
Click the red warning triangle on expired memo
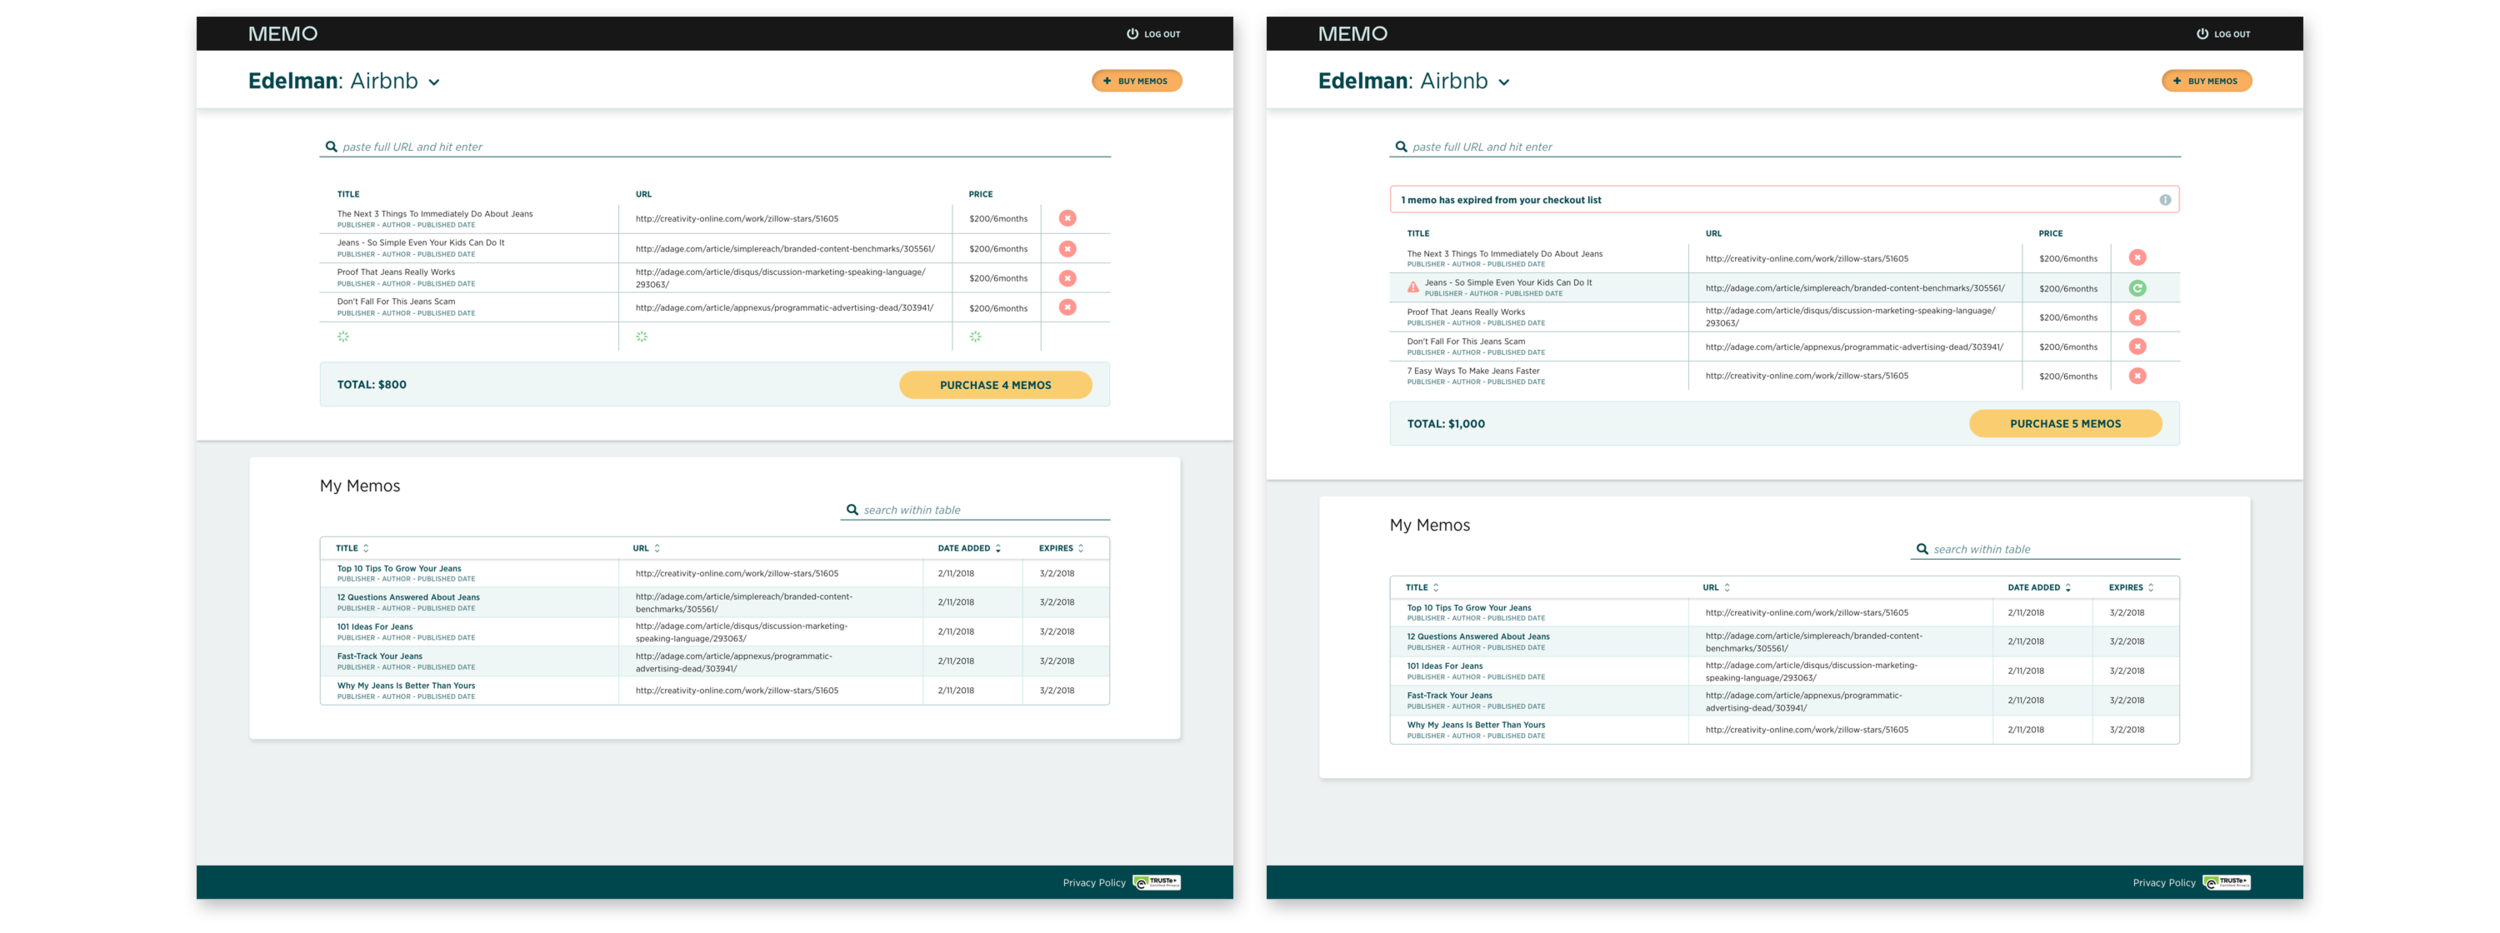[1413, 288]
